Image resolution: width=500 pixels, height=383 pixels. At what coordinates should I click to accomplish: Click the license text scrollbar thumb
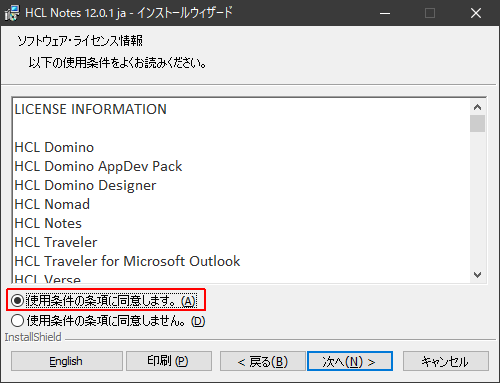477,123
